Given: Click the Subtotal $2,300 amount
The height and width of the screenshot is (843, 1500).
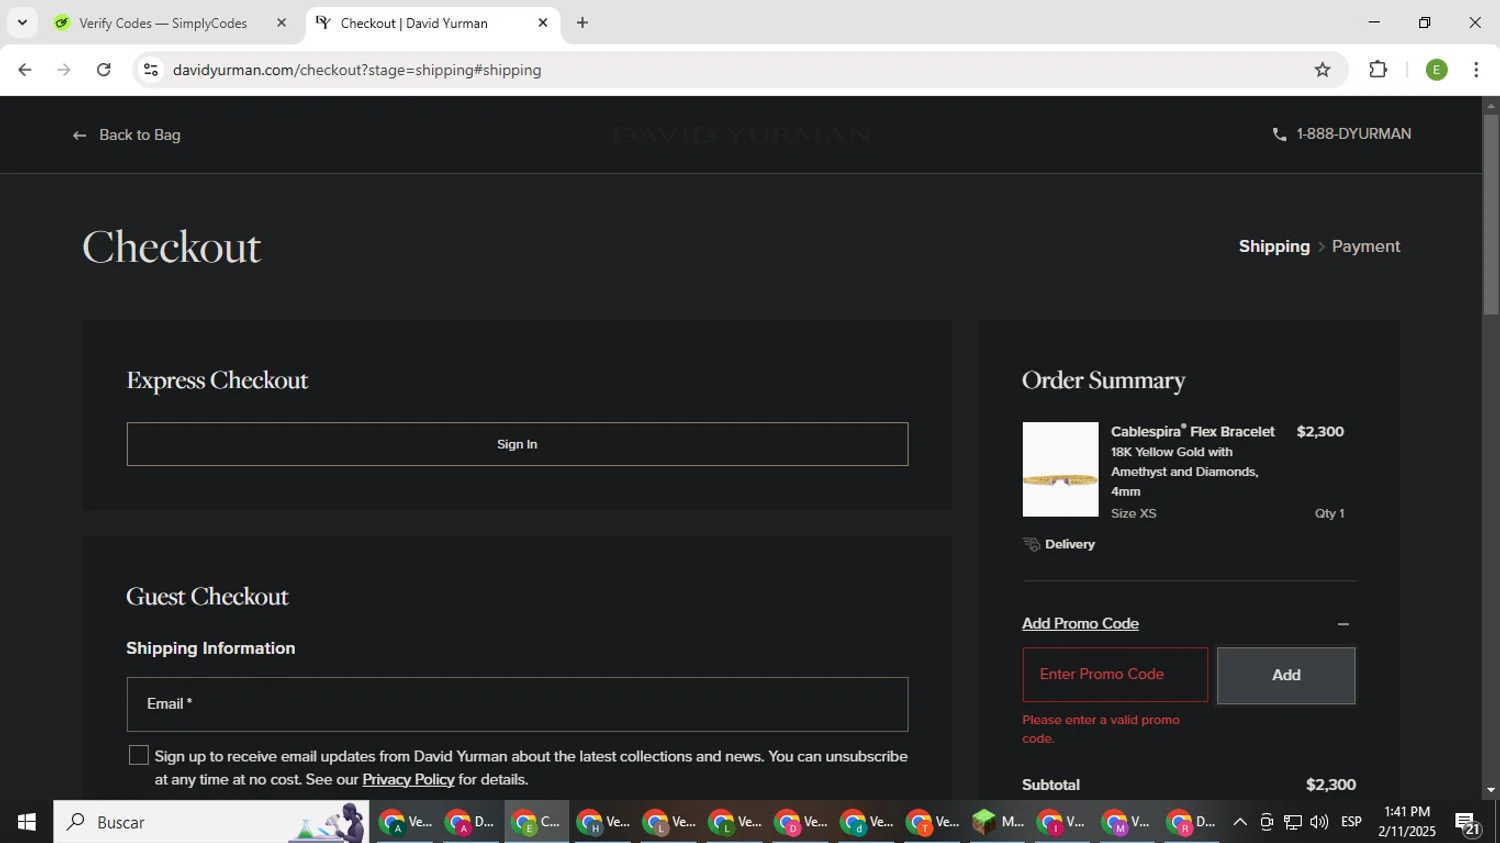Looking at the screenshot, I should (1330, 785).
